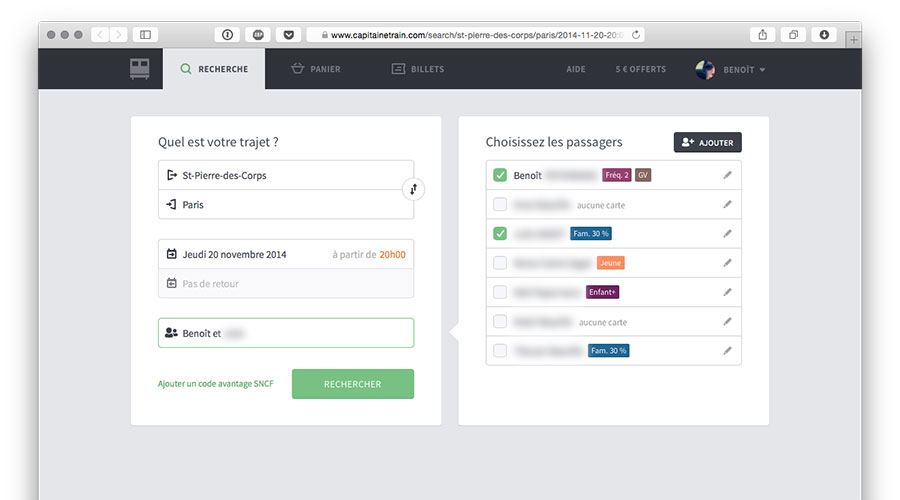This screenshot has width=900, height=500.
Task: Edit the Enfant+ passenger pencil icon
Action: tap(727, 292)
